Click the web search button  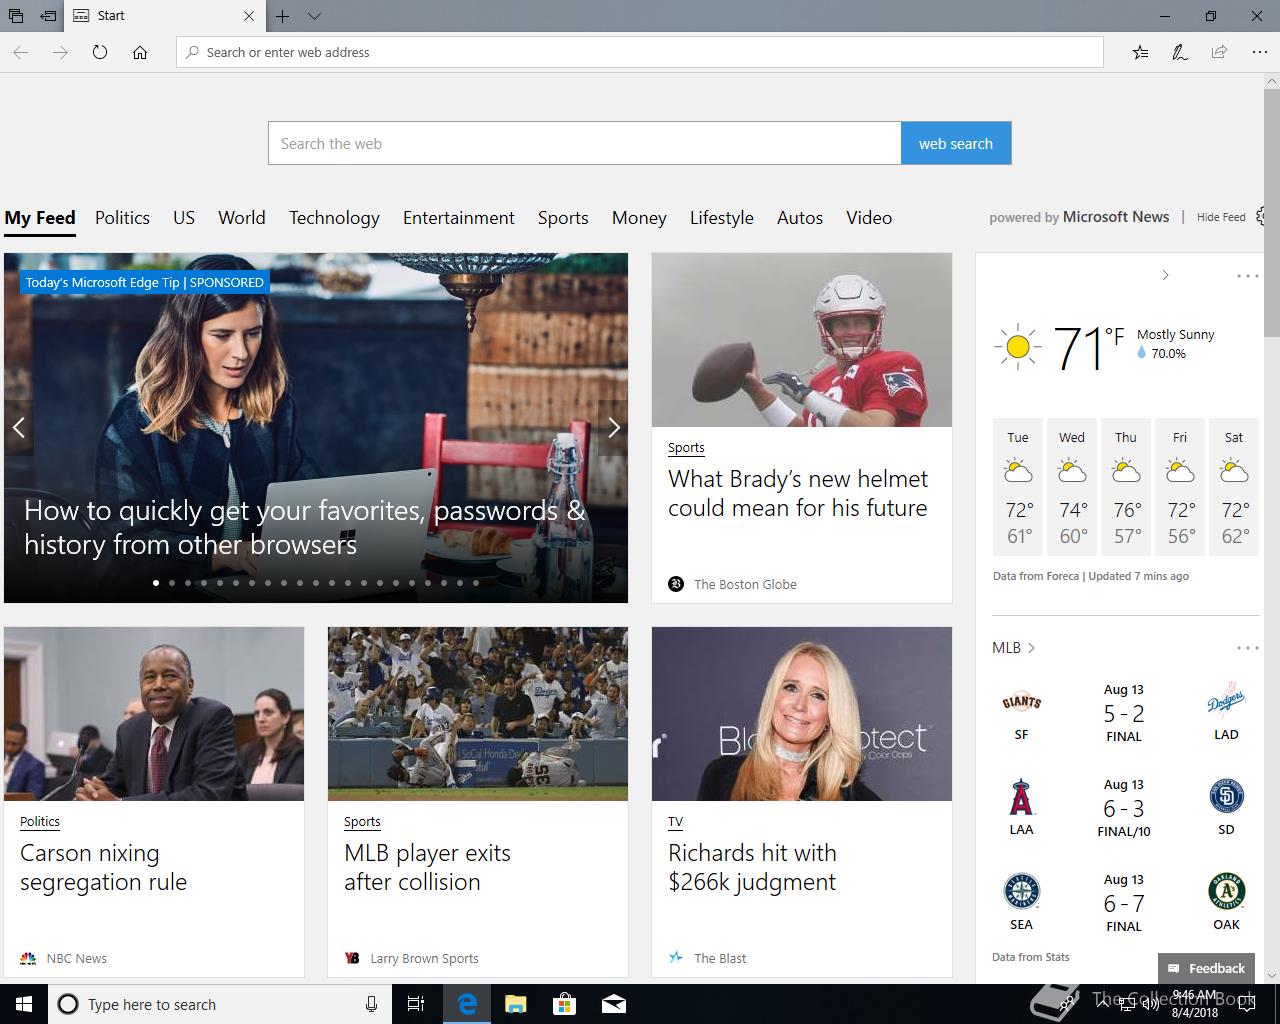tap(956, 143)
